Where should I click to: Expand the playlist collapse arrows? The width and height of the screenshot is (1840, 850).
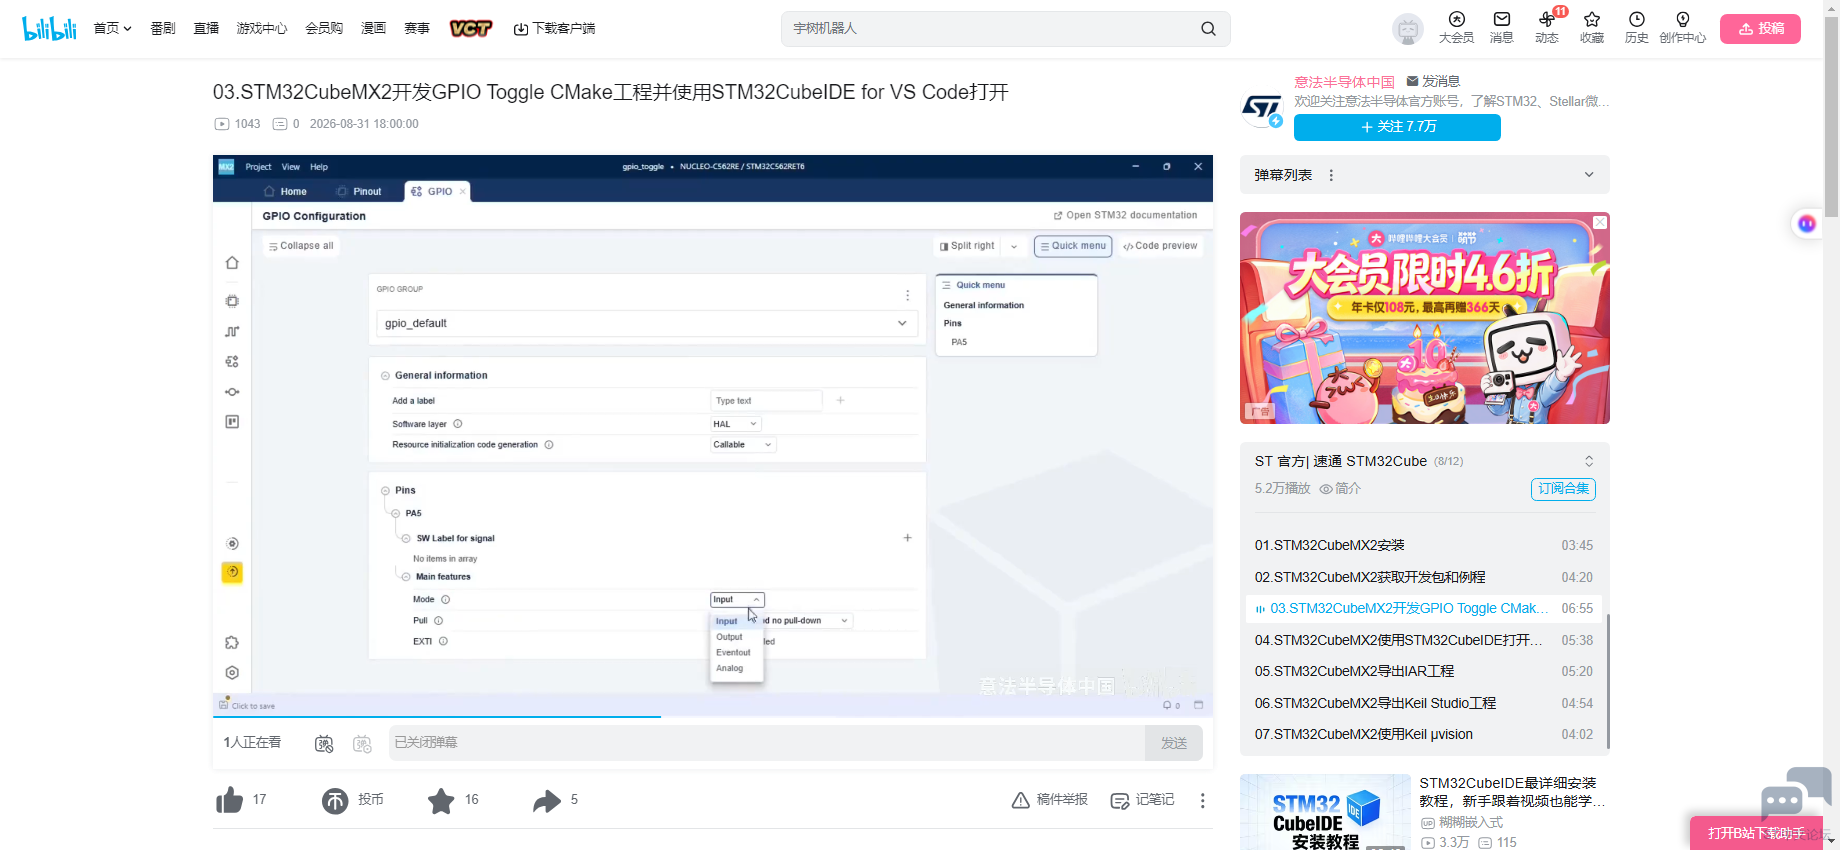[x=1589, y=461]
